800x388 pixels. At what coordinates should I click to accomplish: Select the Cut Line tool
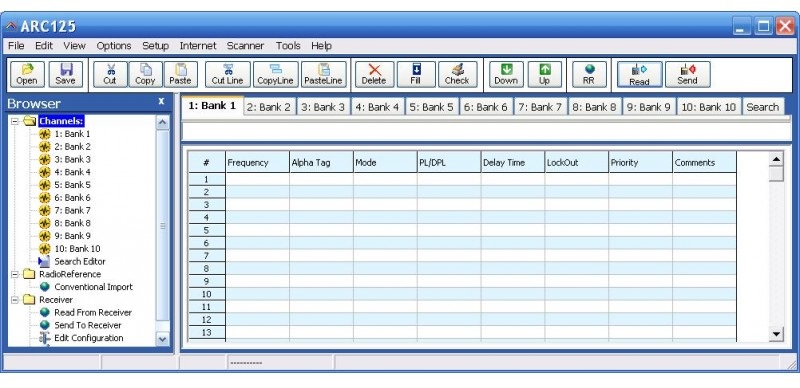click(x=228, y=75)
